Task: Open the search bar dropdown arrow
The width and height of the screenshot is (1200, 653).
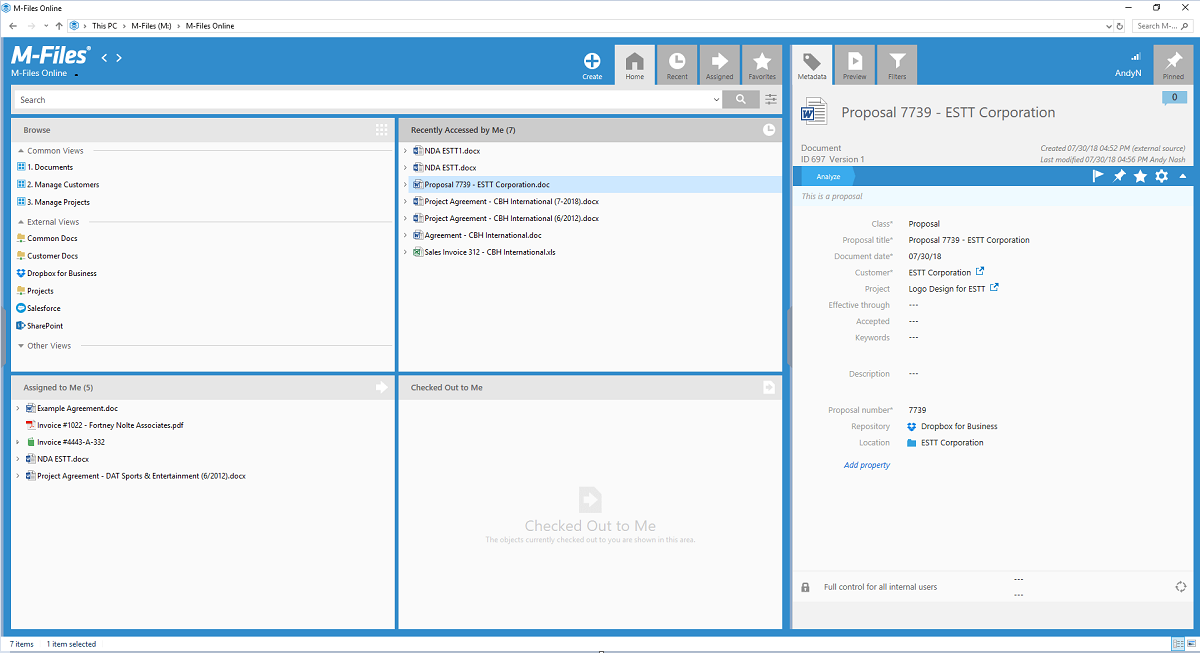Action: tap(716, 99)
